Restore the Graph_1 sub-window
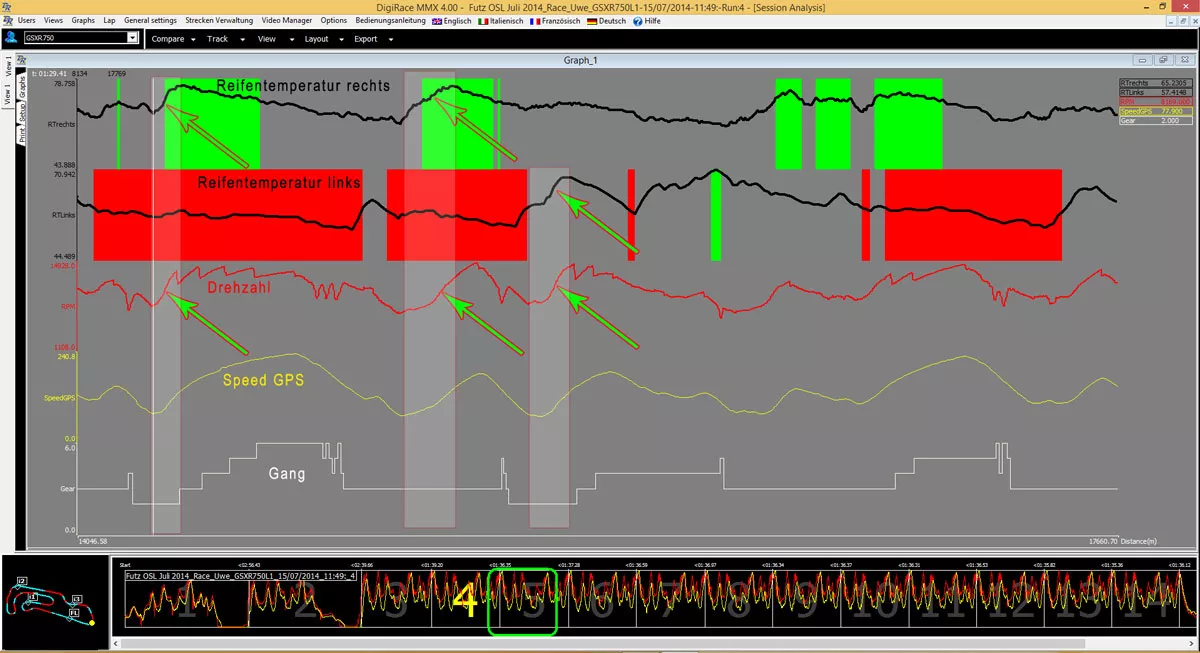 (x=1165, y=59)
